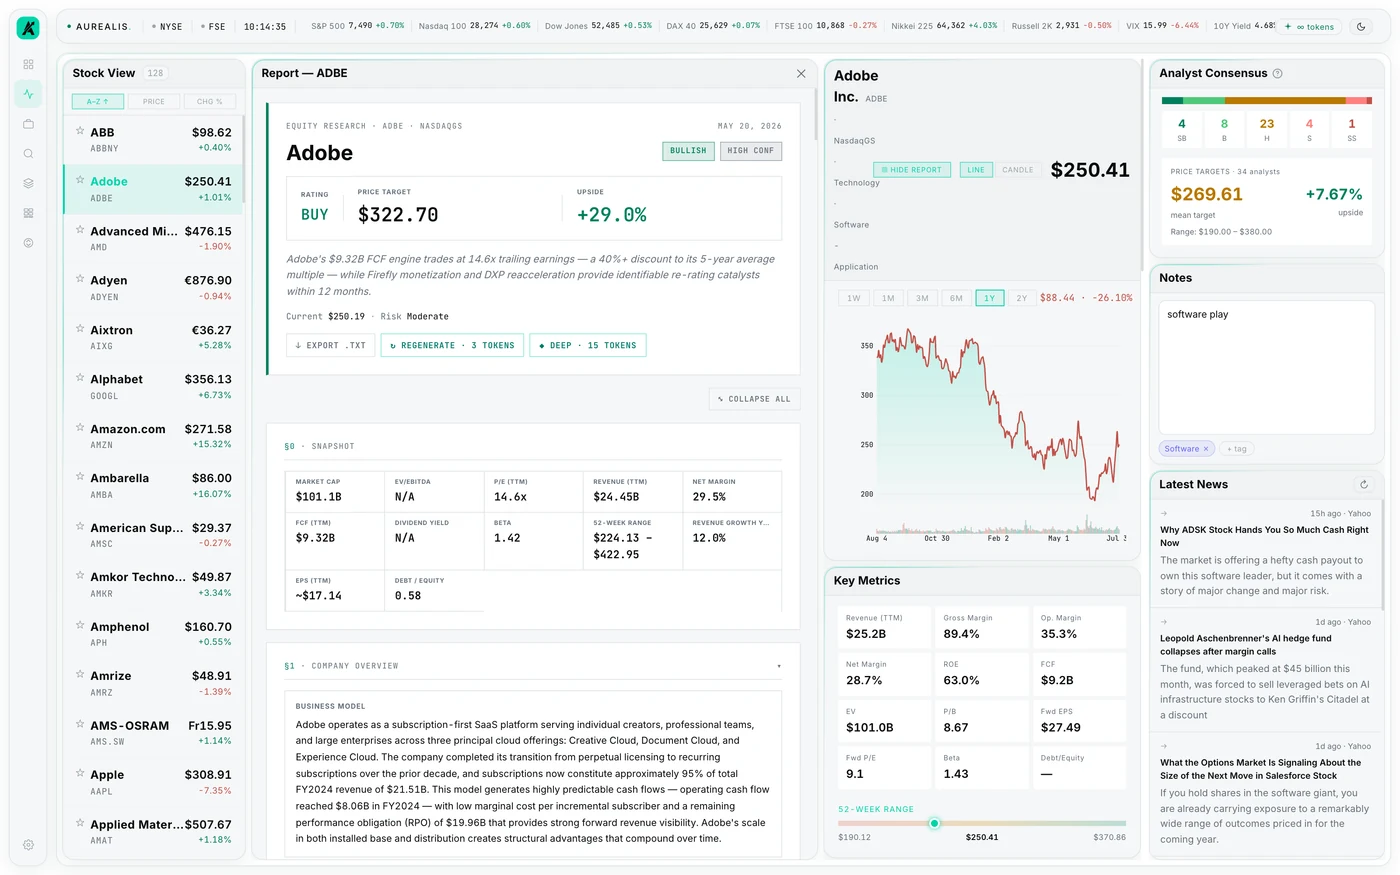
Task: Open the search magnifier sidebar icon
Action: (28, 154)
